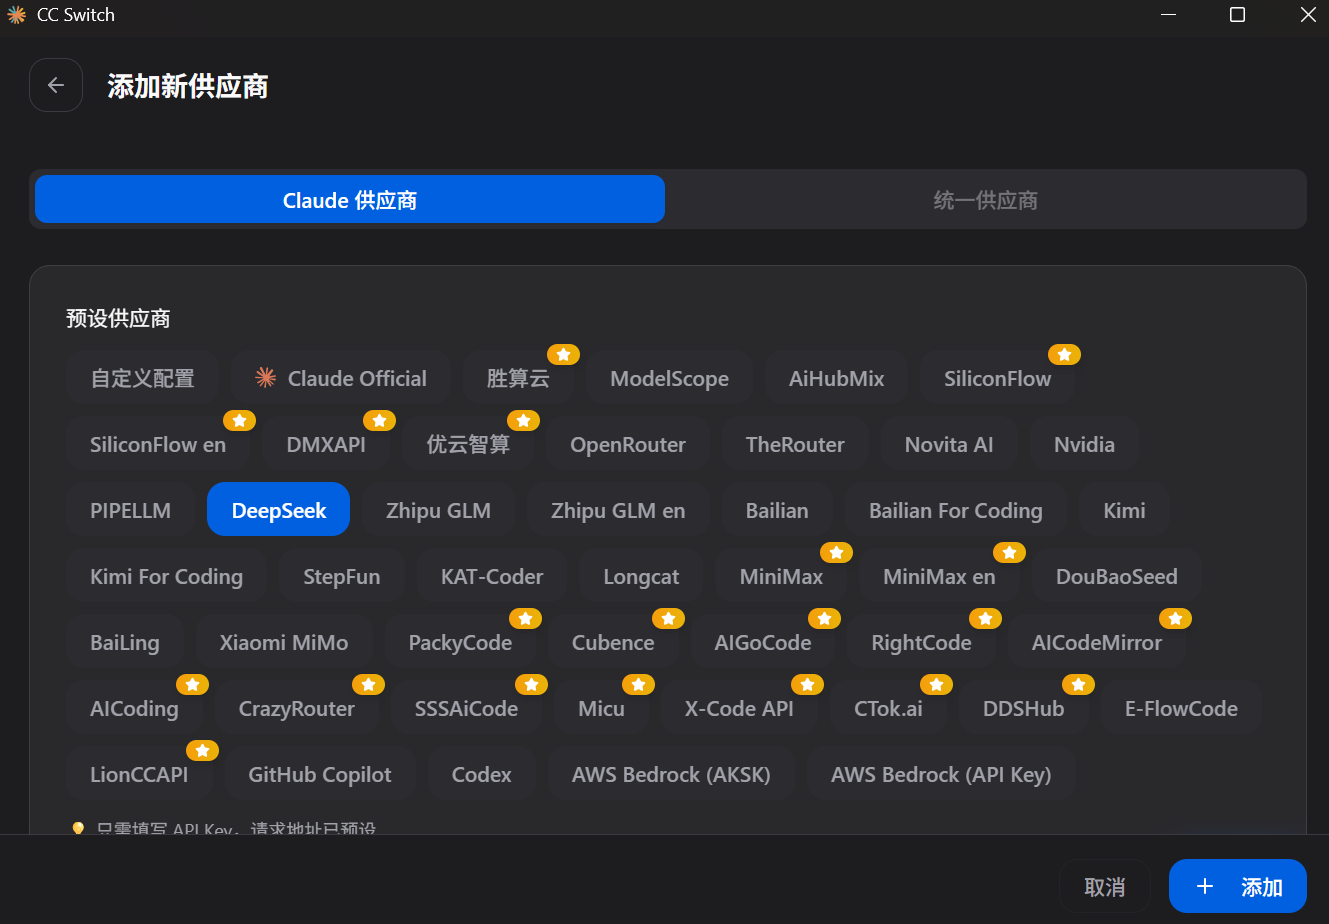Choose the Xiaomi MiMo provider

tap(284, 642)
